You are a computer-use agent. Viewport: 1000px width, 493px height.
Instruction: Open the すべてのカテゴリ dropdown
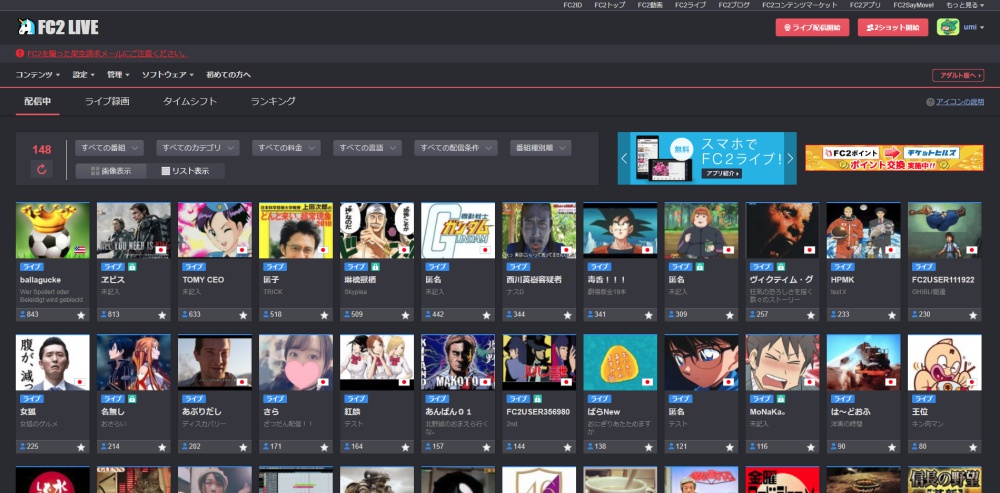[x=198, y=148]
